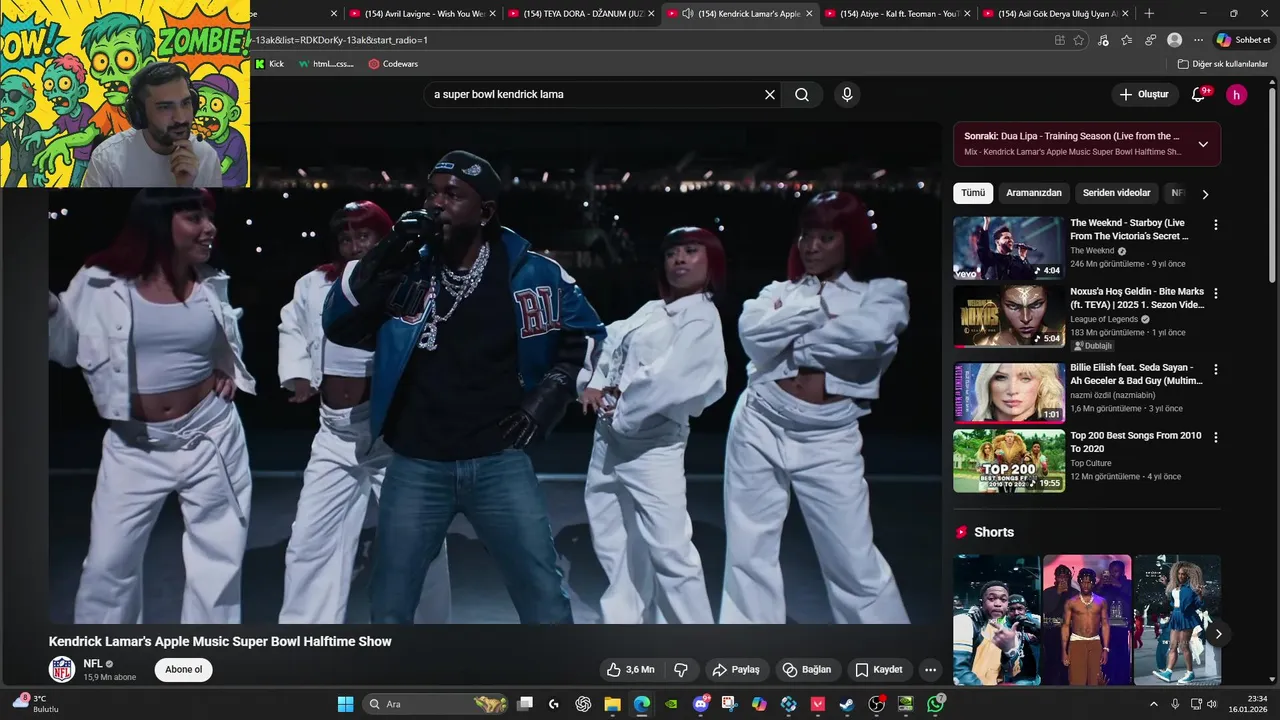Open a new browser tab
1280x720 pixels.
[x=1149, y=13]
